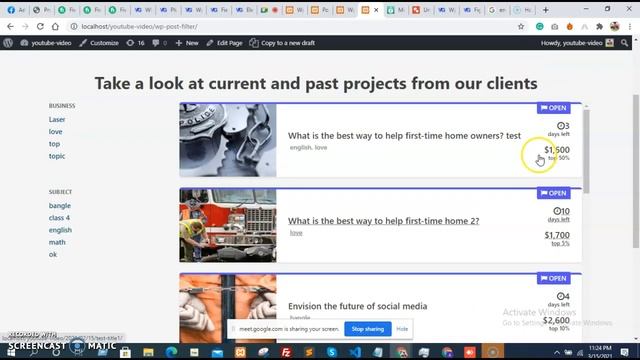Close the active browser tab
Viewport: 640px width, 360px height.
point(376,10)
